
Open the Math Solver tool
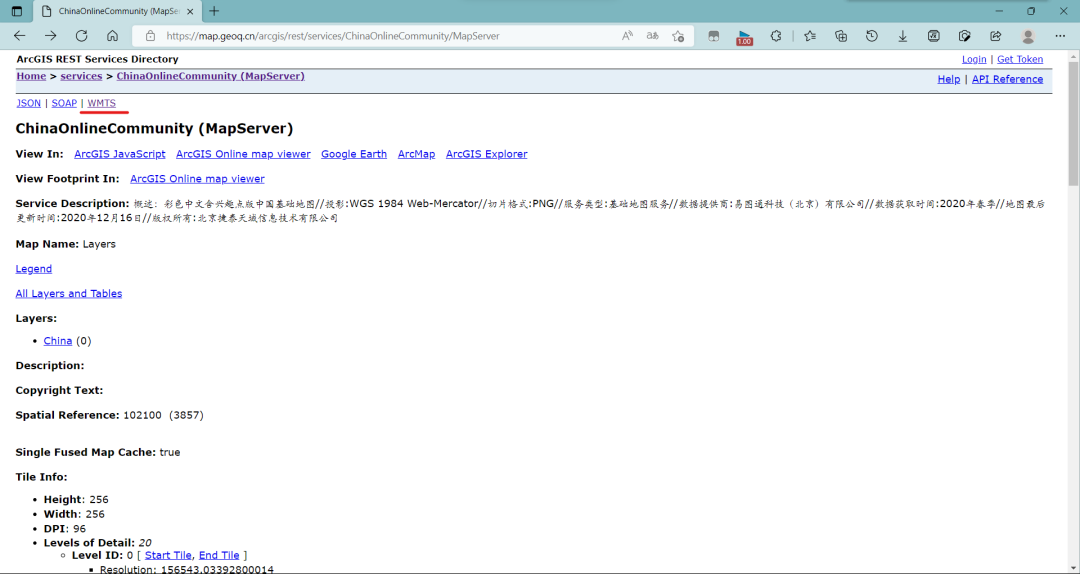(933, 36)
